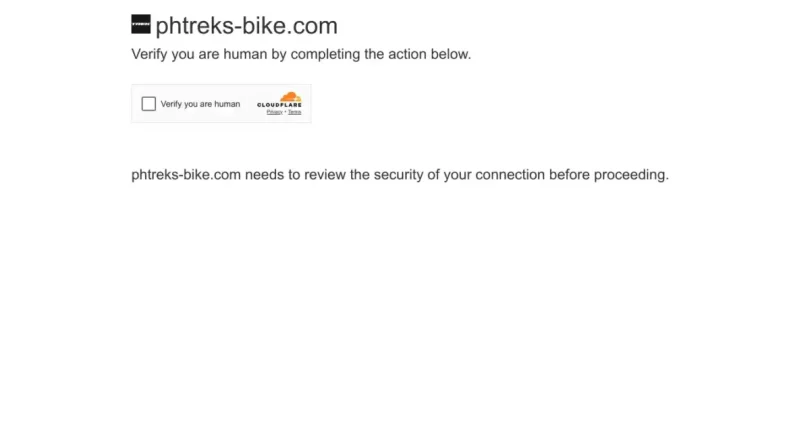
Task: Click the word "security" in the bottom paragraph
Action: click(400, 175)
